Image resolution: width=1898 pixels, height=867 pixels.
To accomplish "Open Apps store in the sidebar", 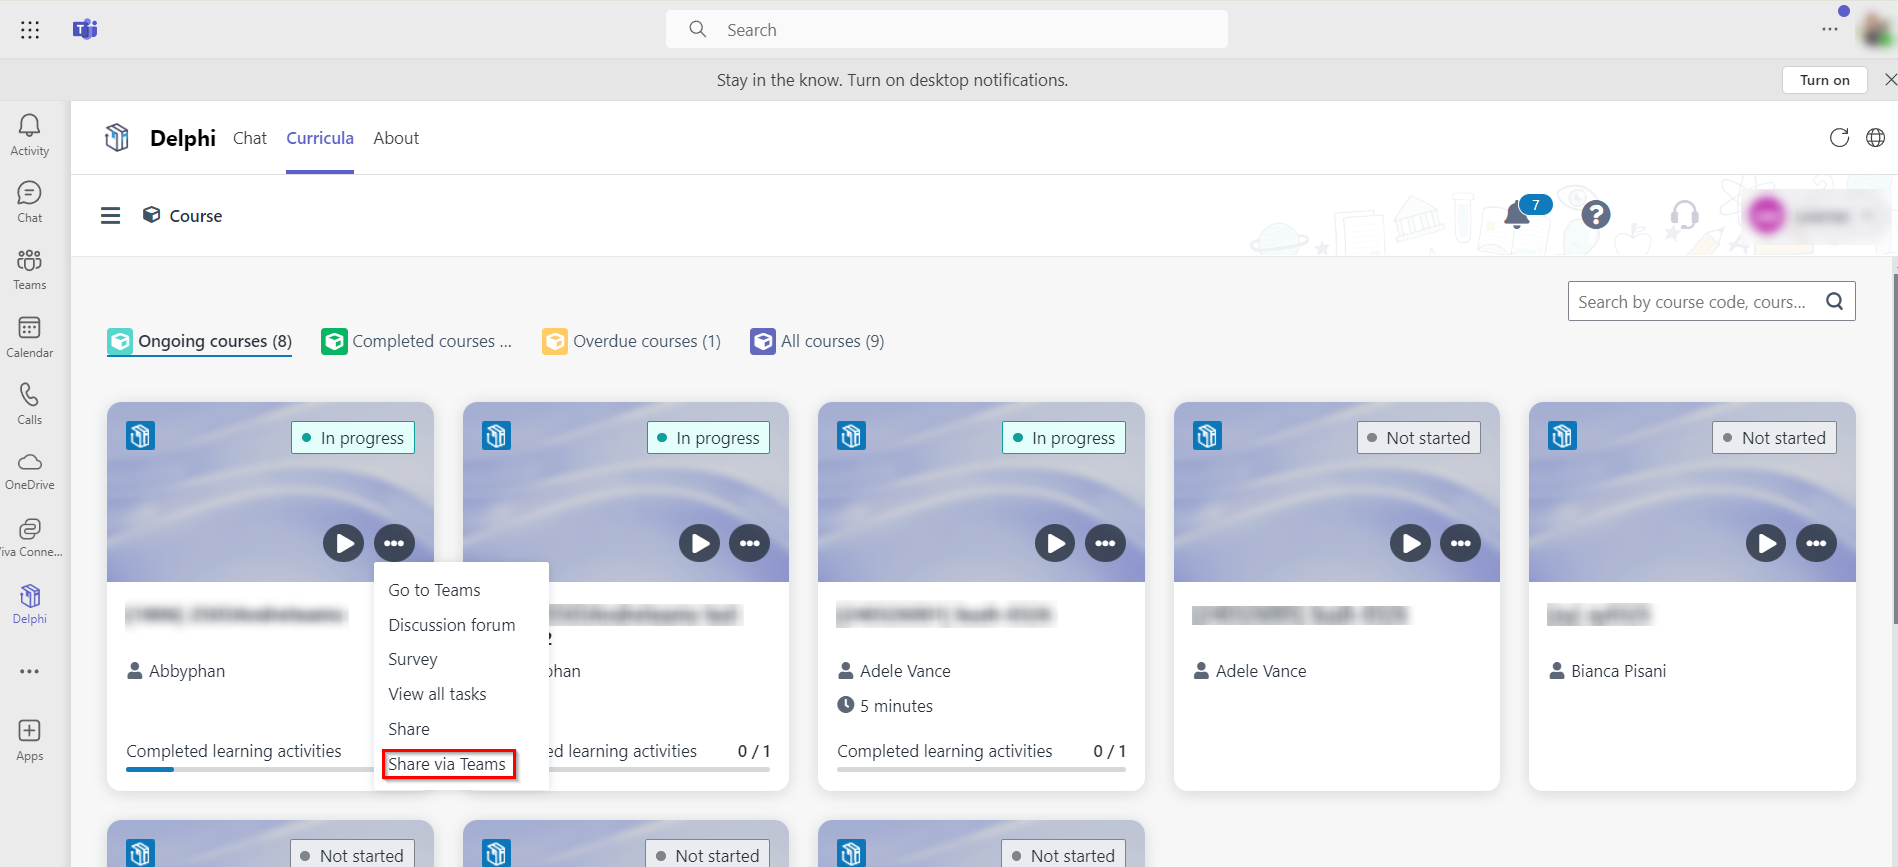I will click(x=30, y=741).
